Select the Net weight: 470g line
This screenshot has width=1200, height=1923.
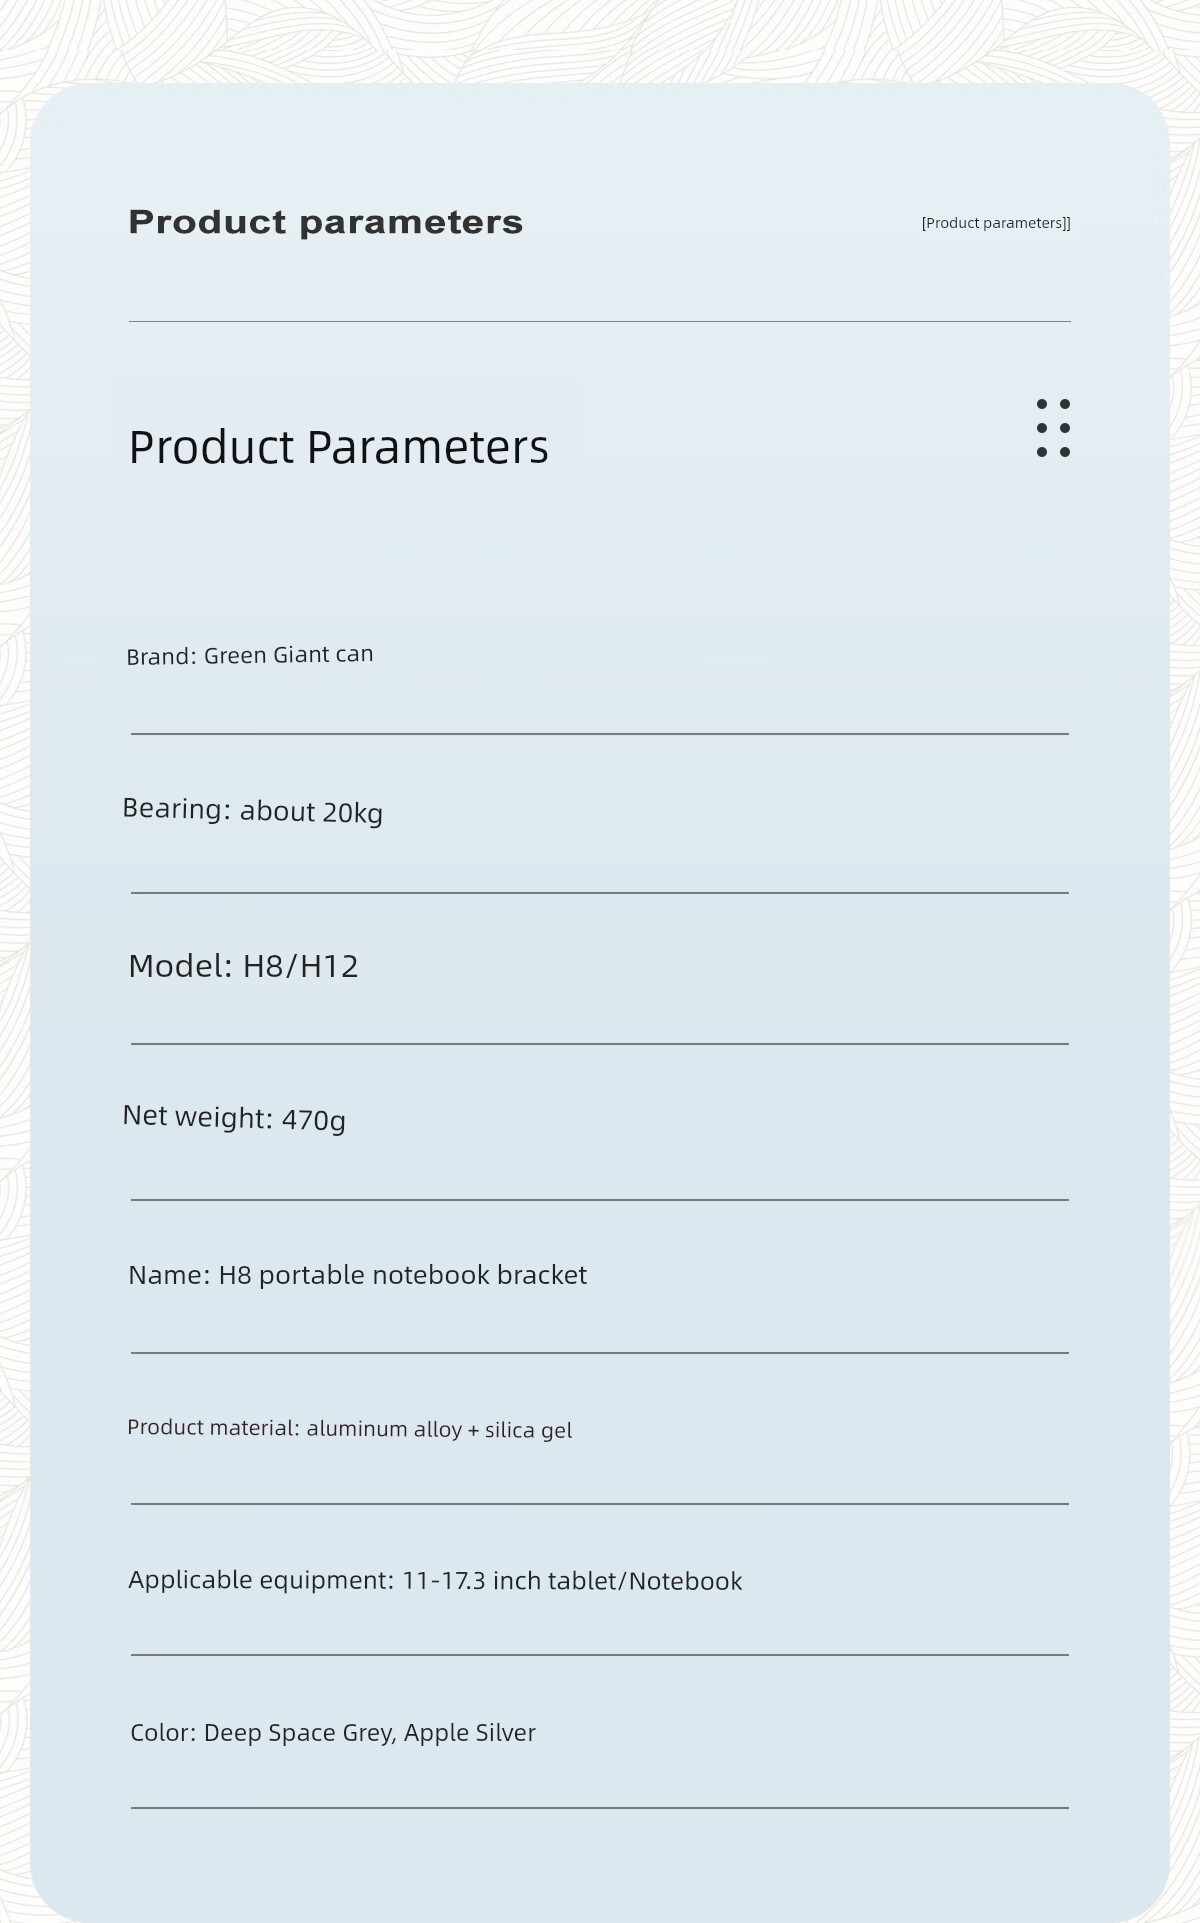tap(234, 1118)
